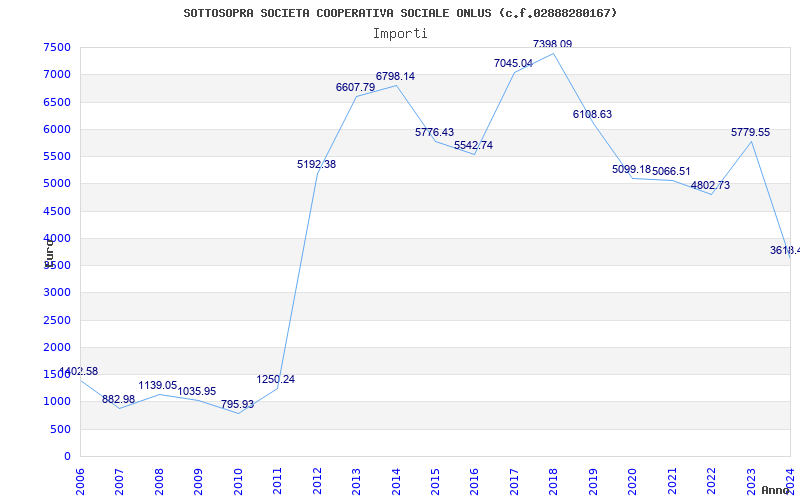Click the 1139.05 data label

point(158,386)
